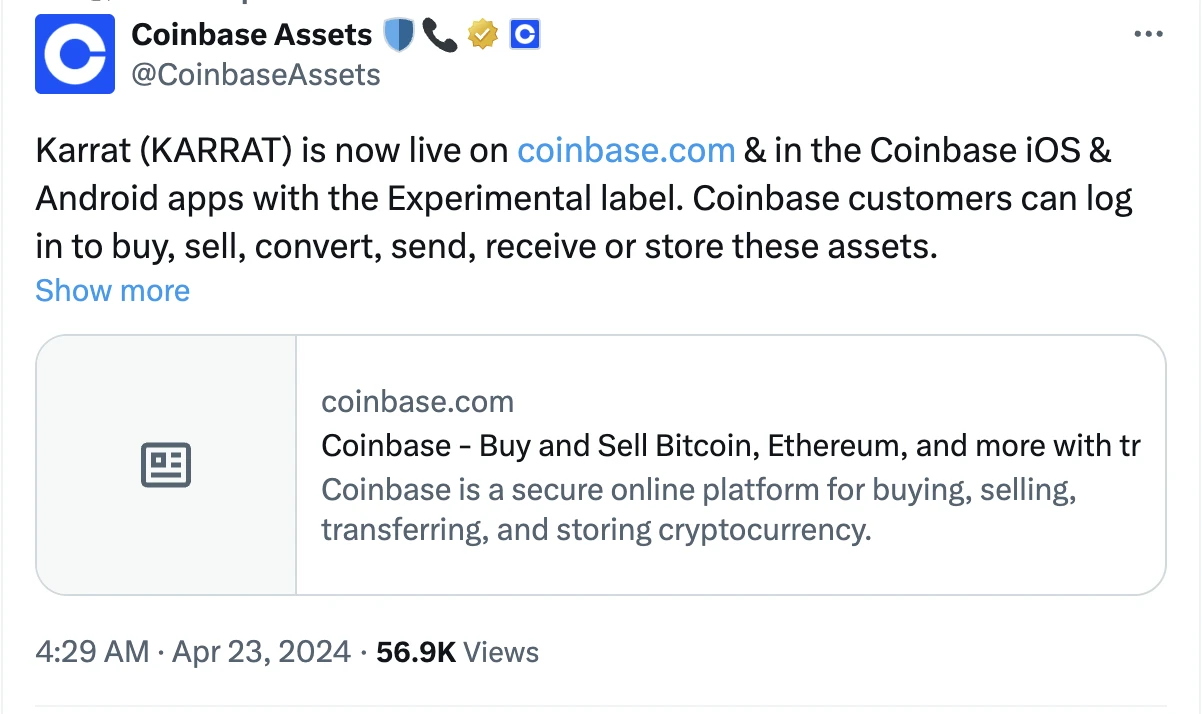Viewport: 1202px width, 714px height.
Task: Open the @CoinbaseAssets handle
Action: tap(256, 74)
